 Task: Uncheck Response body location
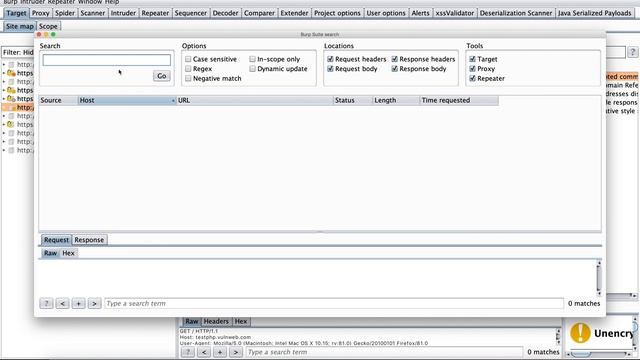point(395,69)
